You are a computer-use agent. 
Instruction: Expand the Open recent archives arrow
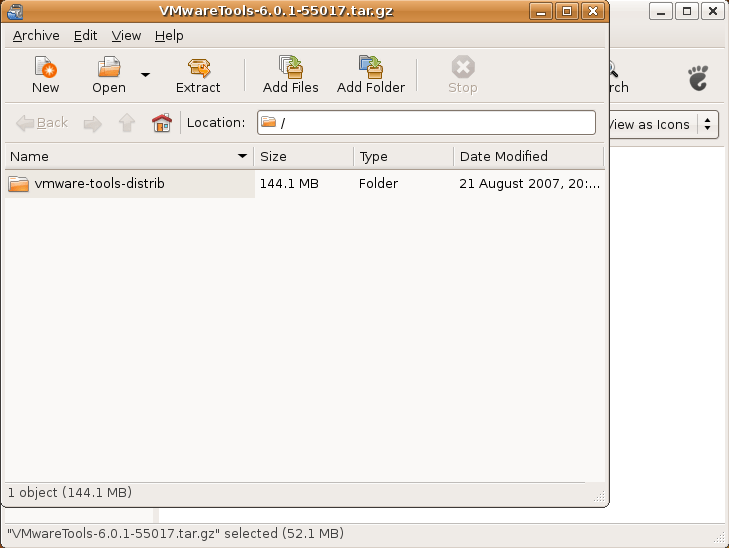[146, 75]
